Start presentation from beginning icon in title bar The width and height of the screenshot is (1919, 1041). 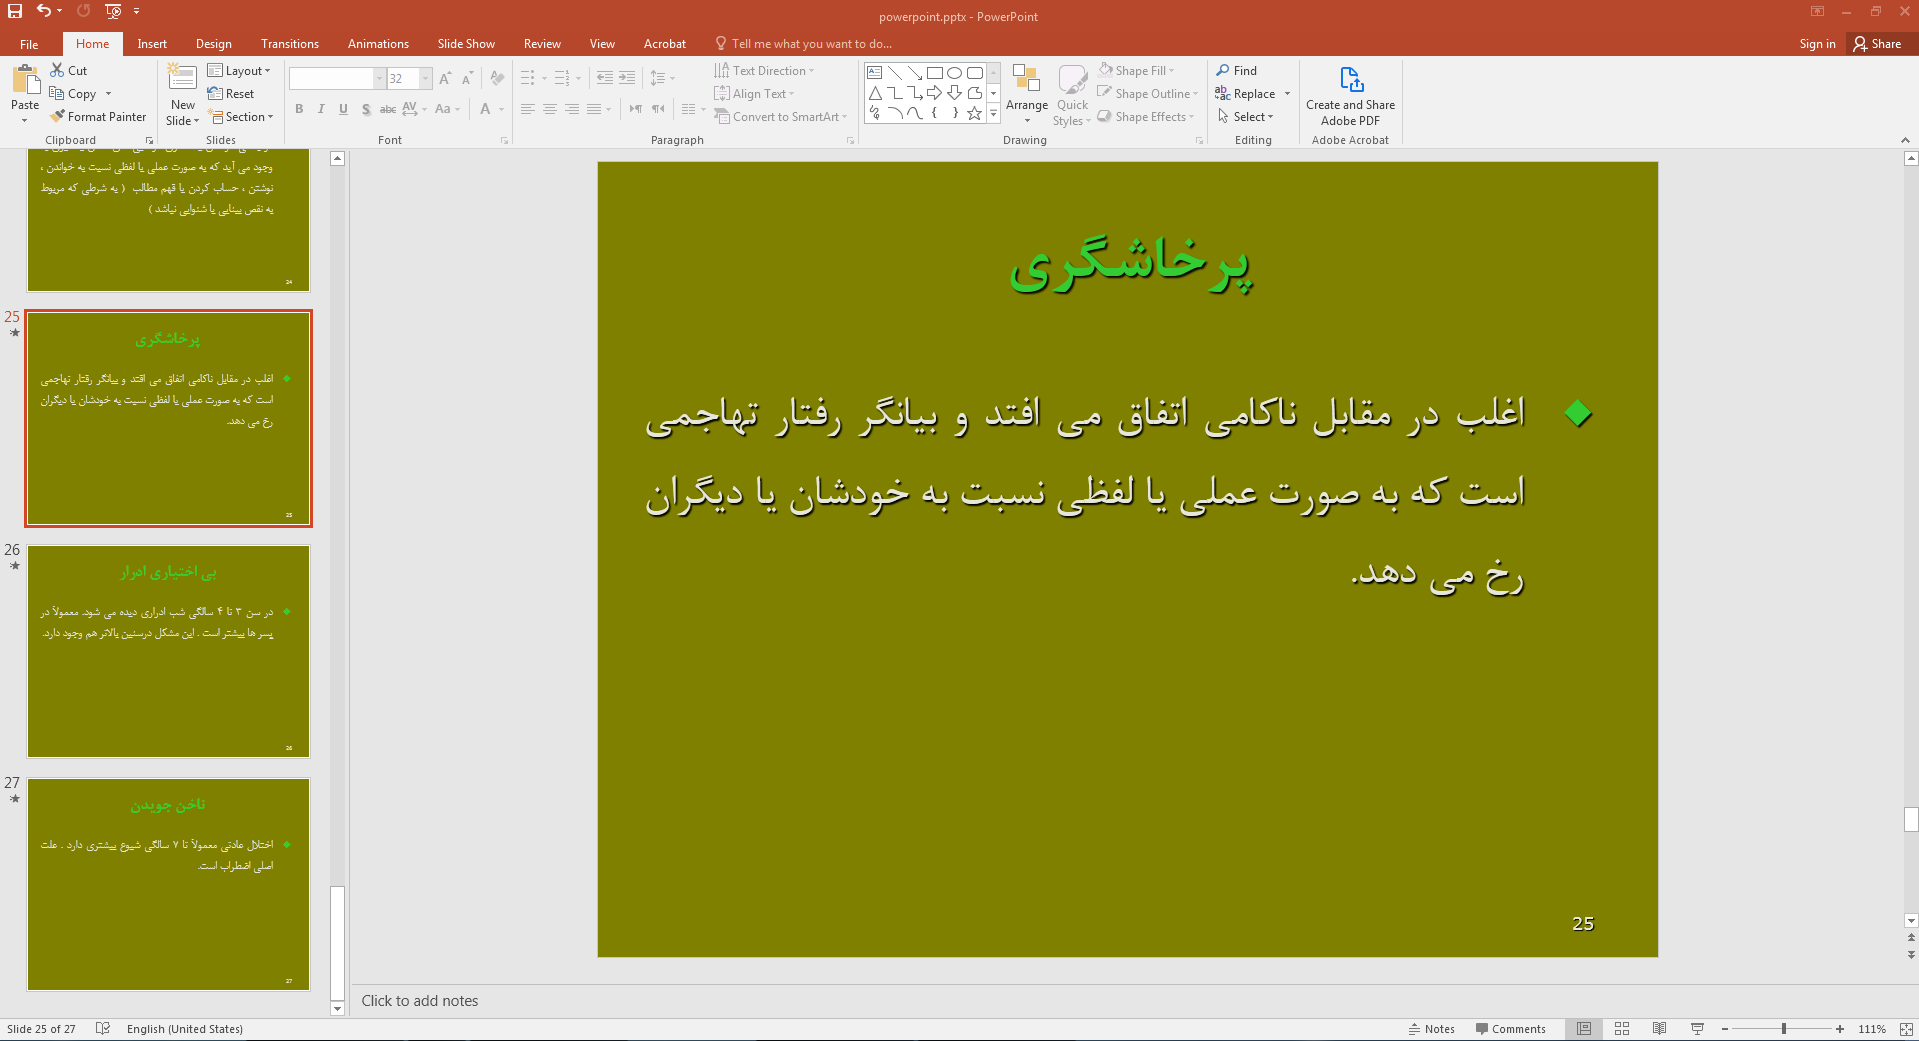coord(113,11)
